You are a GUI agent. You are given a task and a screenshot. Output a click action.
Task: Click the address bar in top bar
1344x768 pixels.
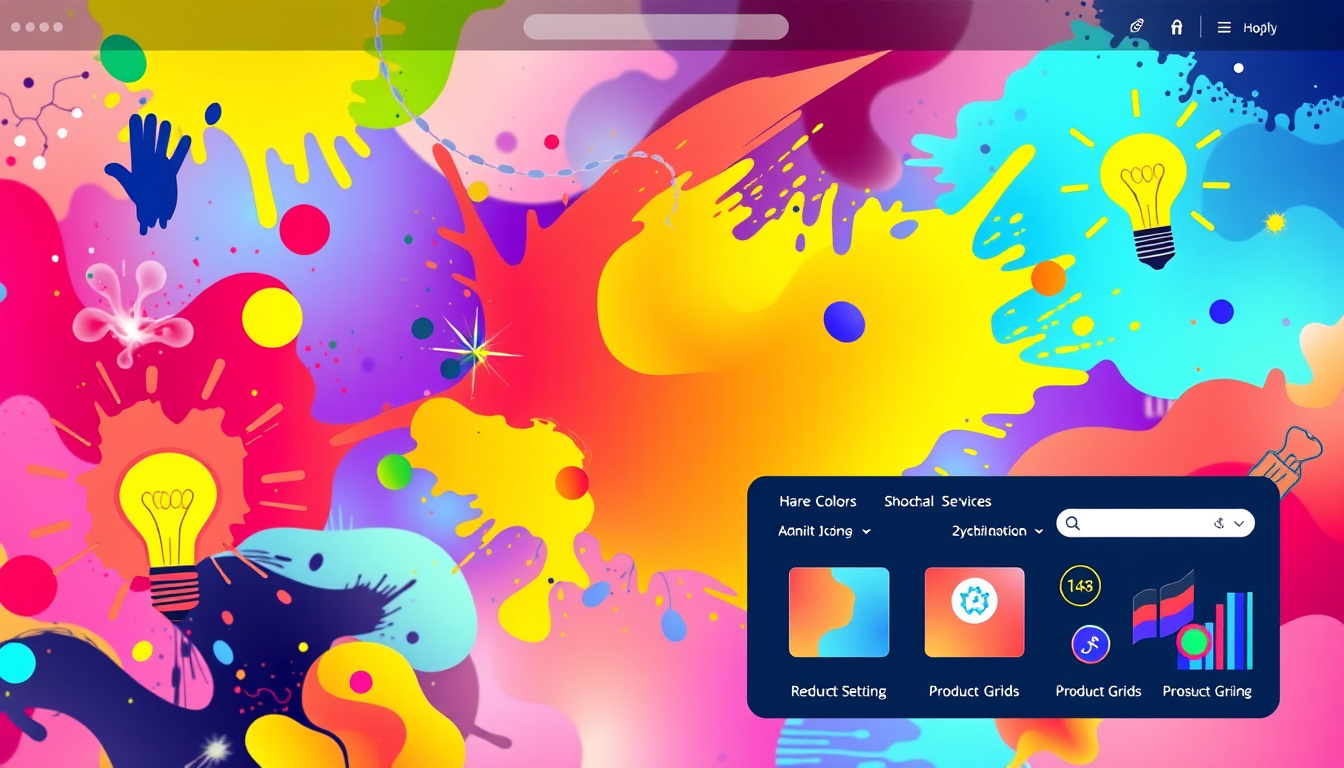(656, 27)
